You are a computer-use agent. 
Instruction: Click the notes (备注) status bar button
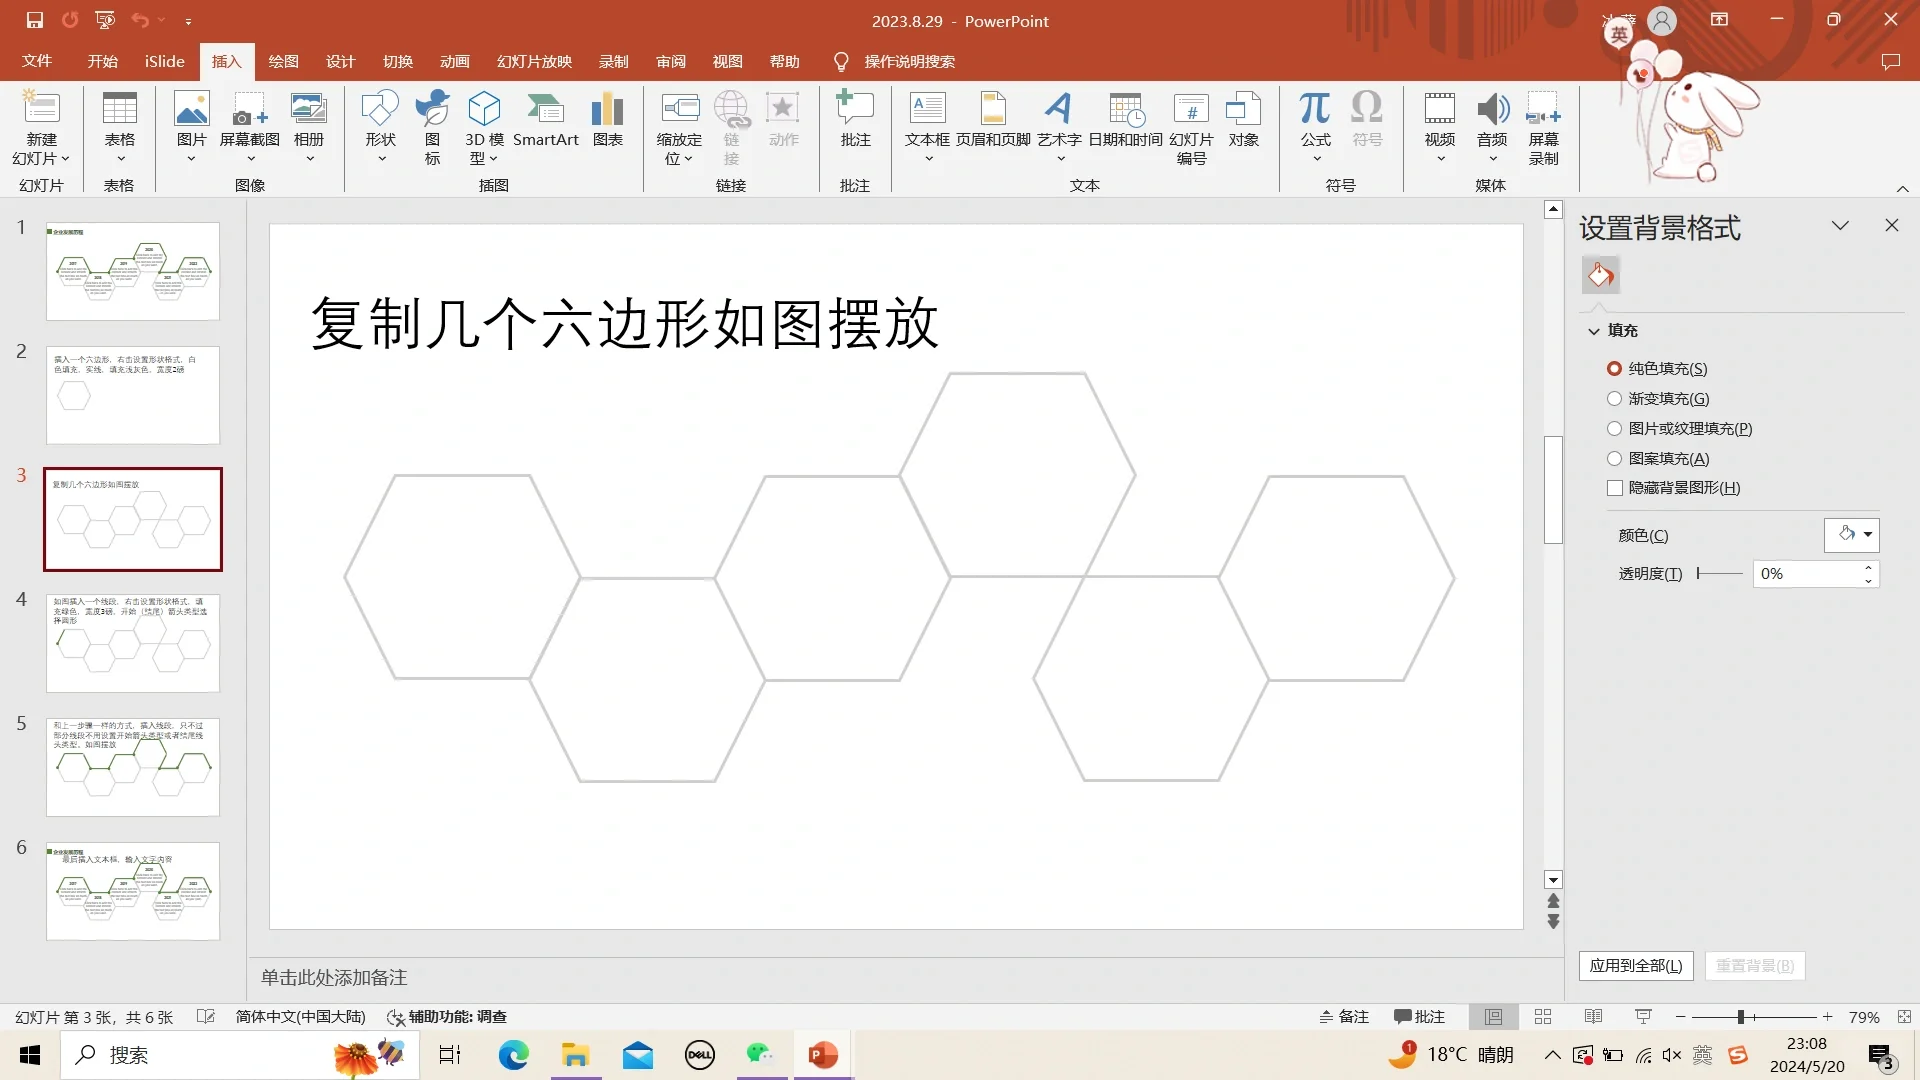(x=1343, y=1017)
